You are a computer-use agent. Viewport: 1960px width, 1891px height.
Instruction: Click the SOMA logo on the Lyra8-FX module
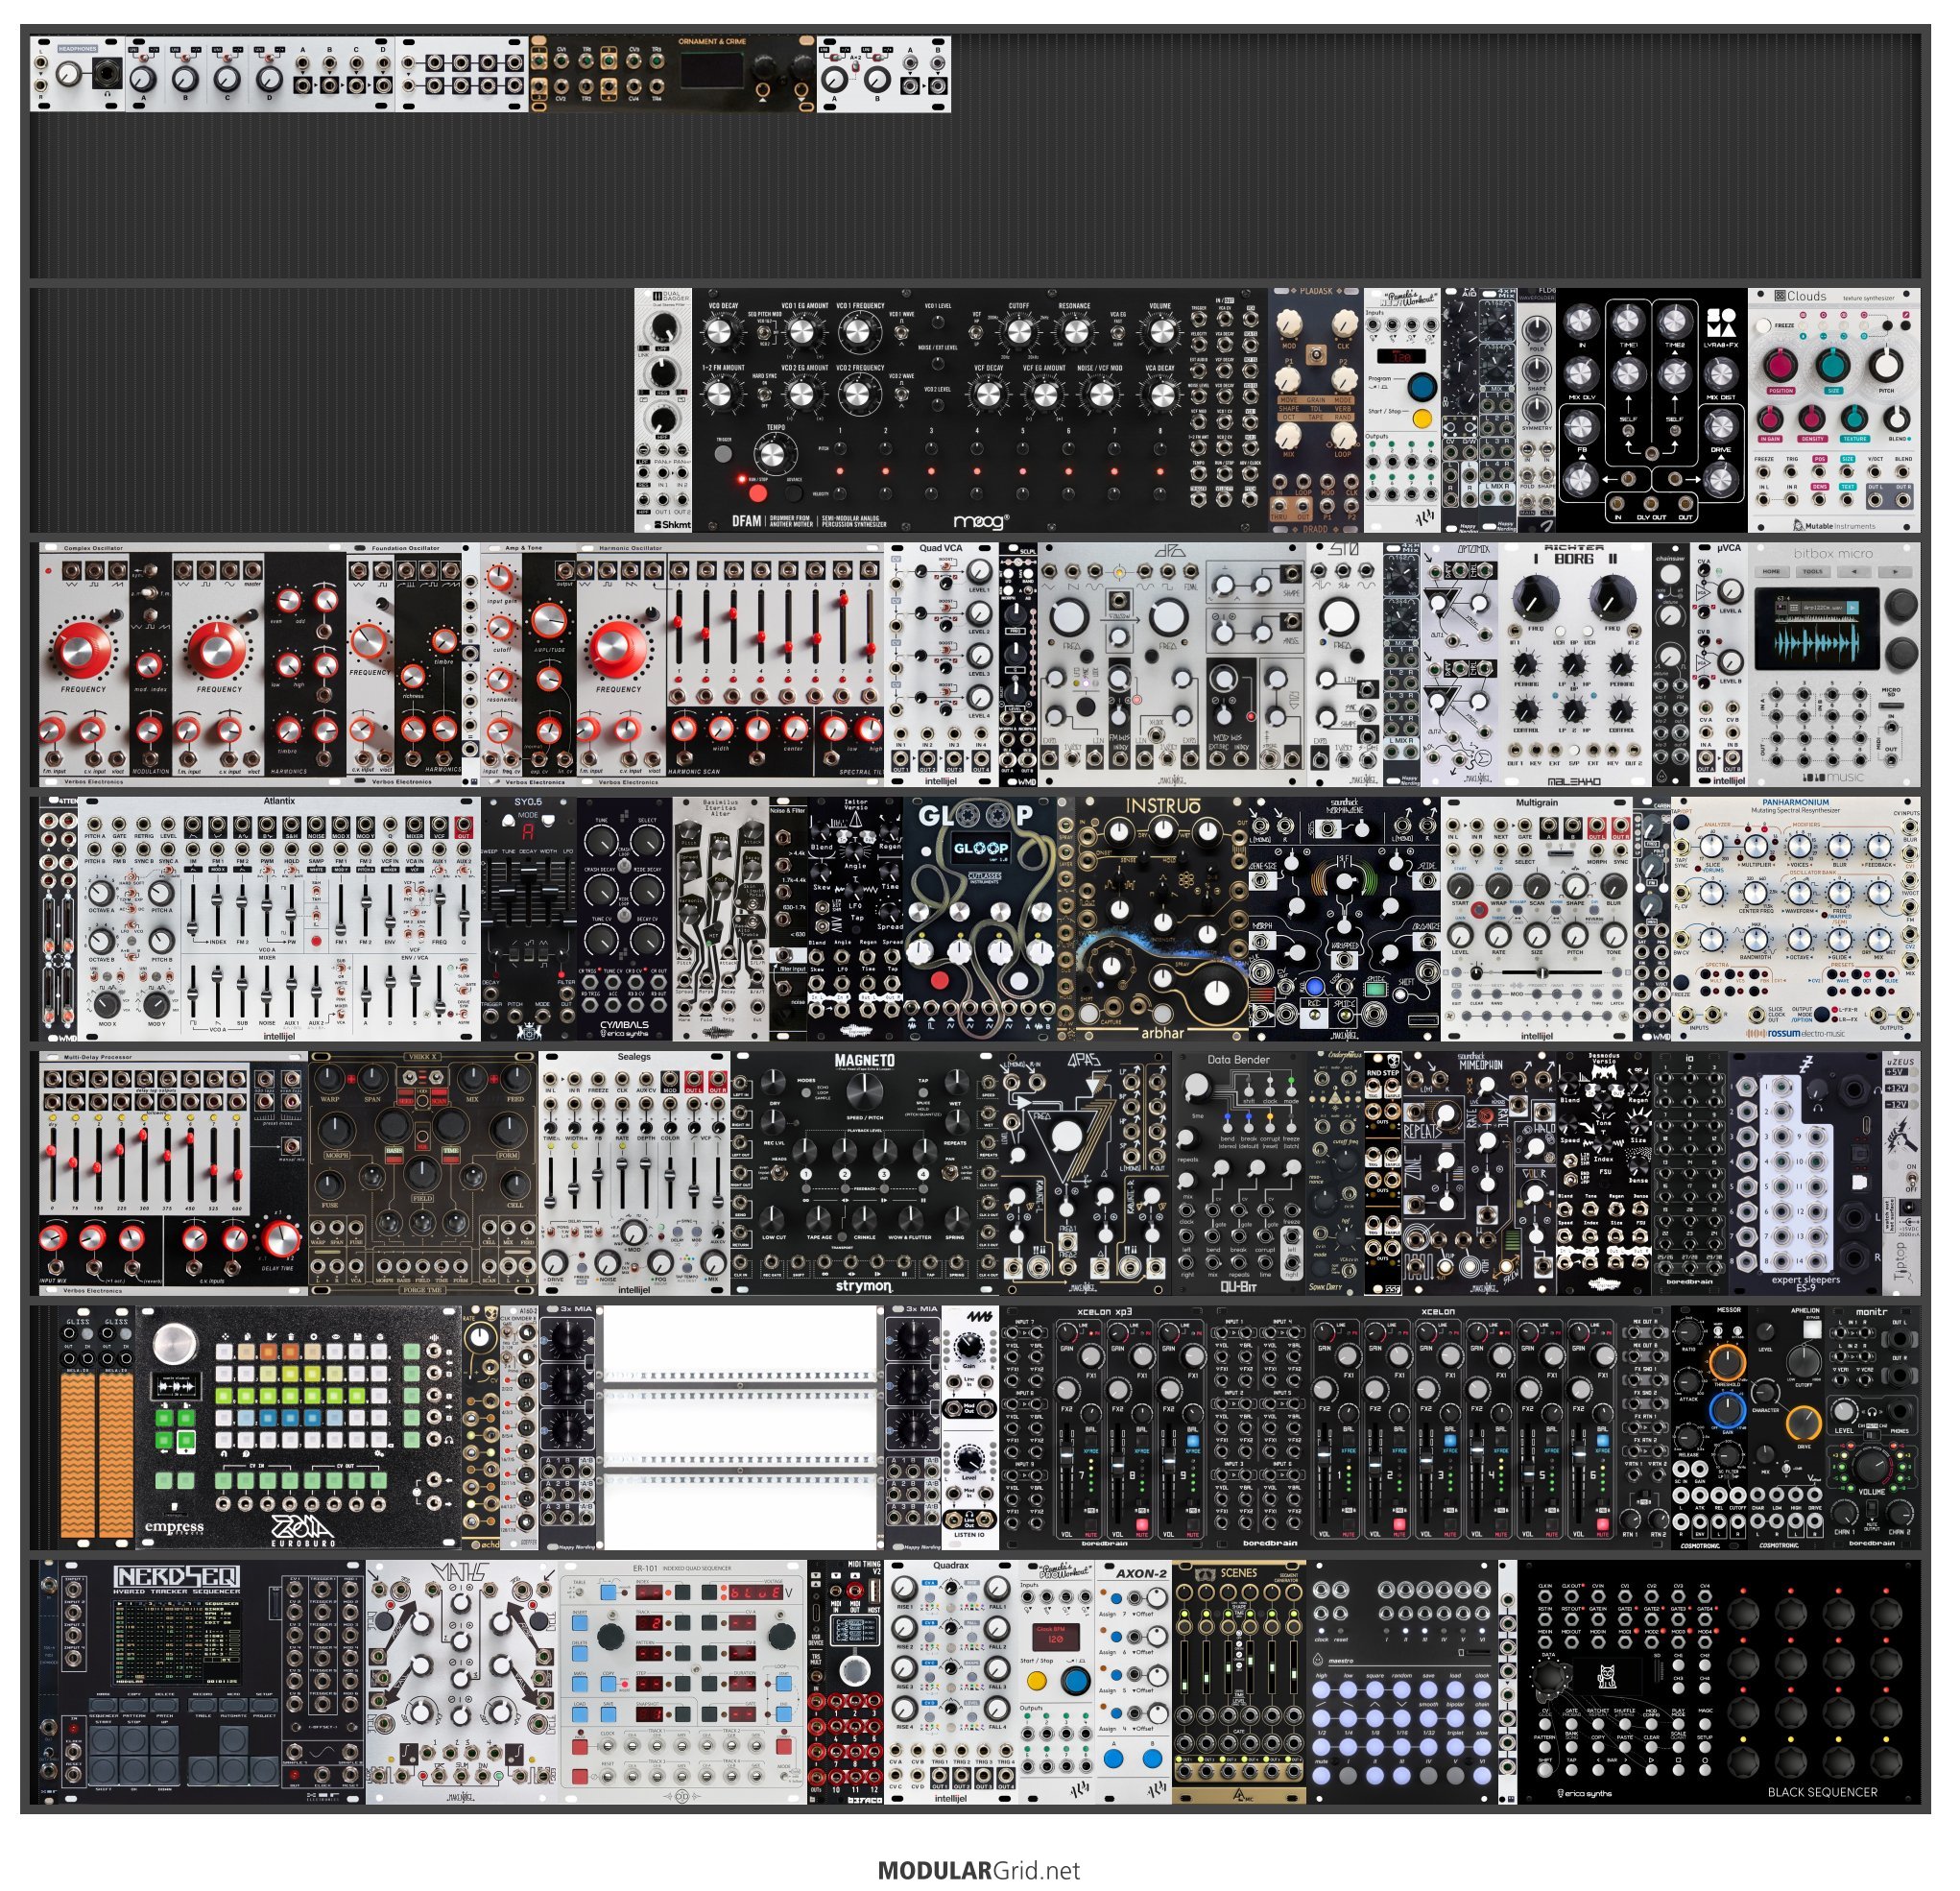point(1722,322)
